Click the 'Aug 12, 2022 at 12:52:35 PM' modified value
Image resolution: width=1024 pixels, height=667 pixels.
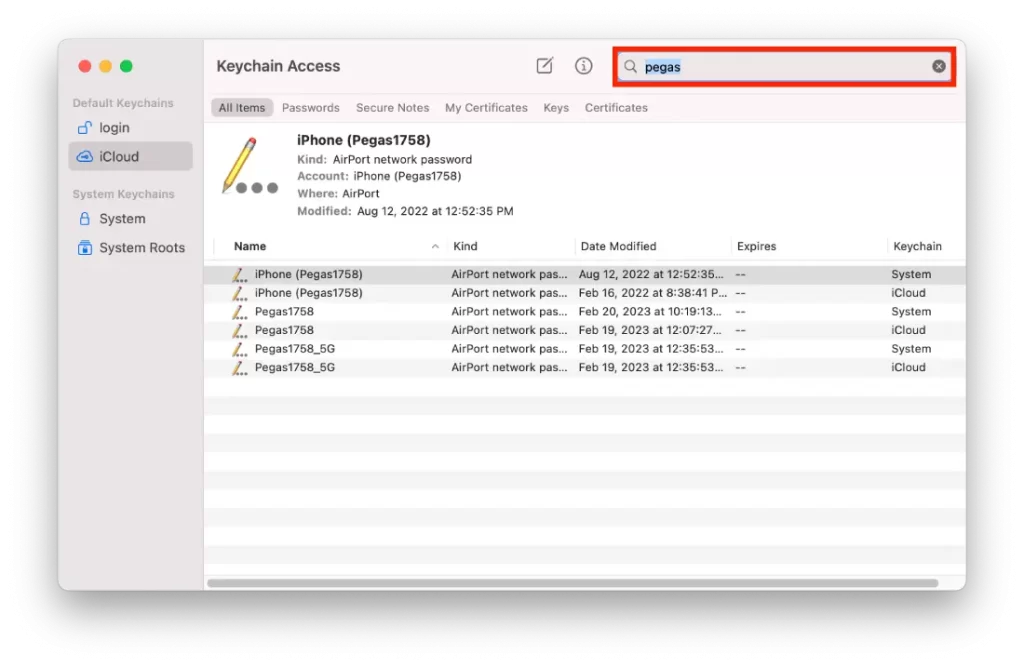pos(435,211)
